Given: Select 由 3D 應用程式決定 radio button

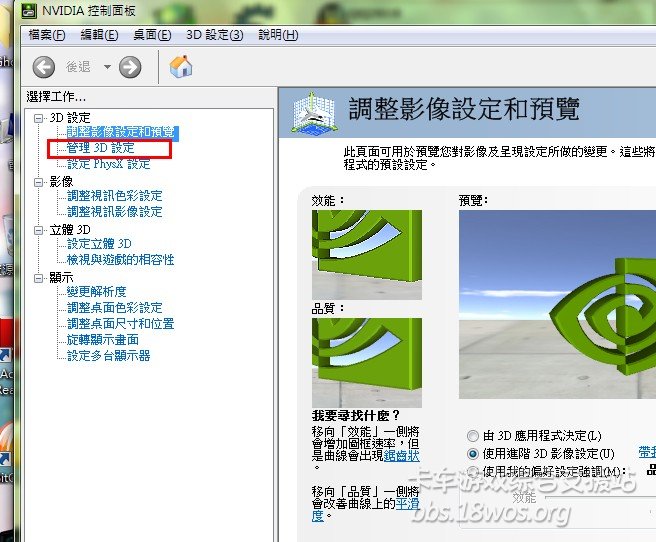Looking at the screenshot, I should click(473, 436).
